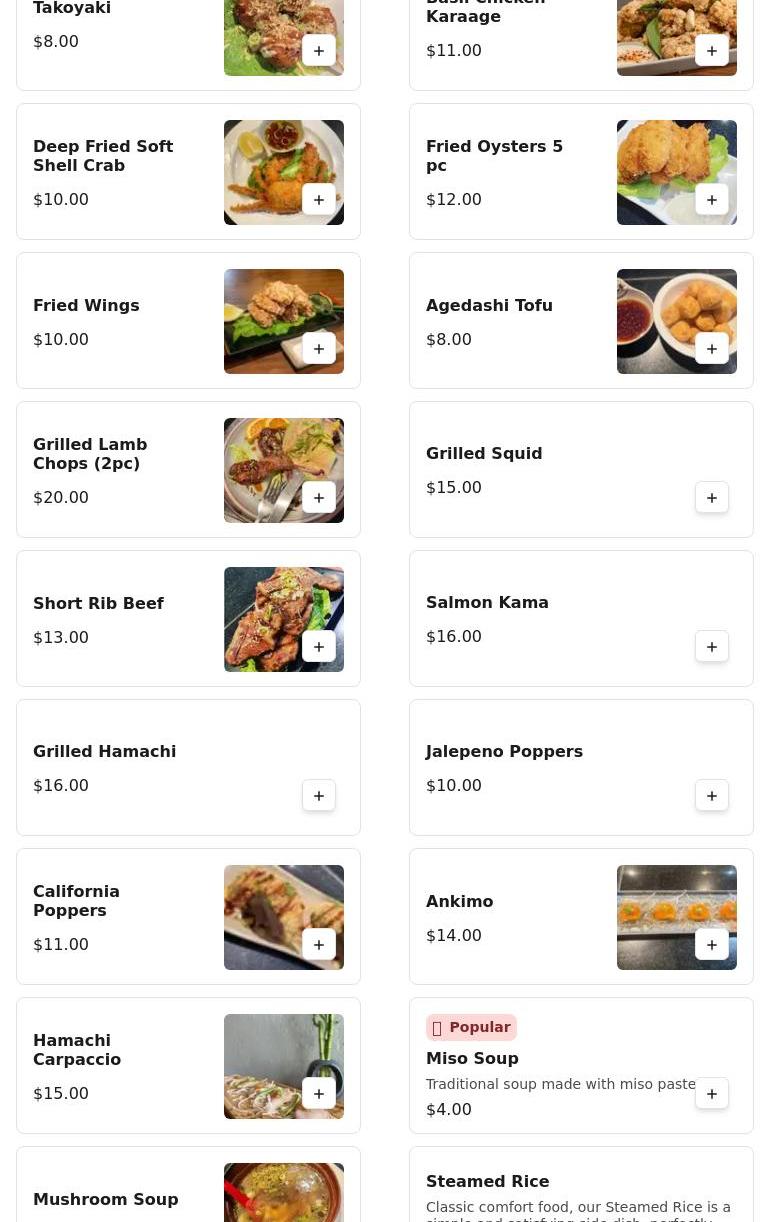Add Grilled Squid via plus button
The image size is (770, 1222).
(x=712, y=498)
